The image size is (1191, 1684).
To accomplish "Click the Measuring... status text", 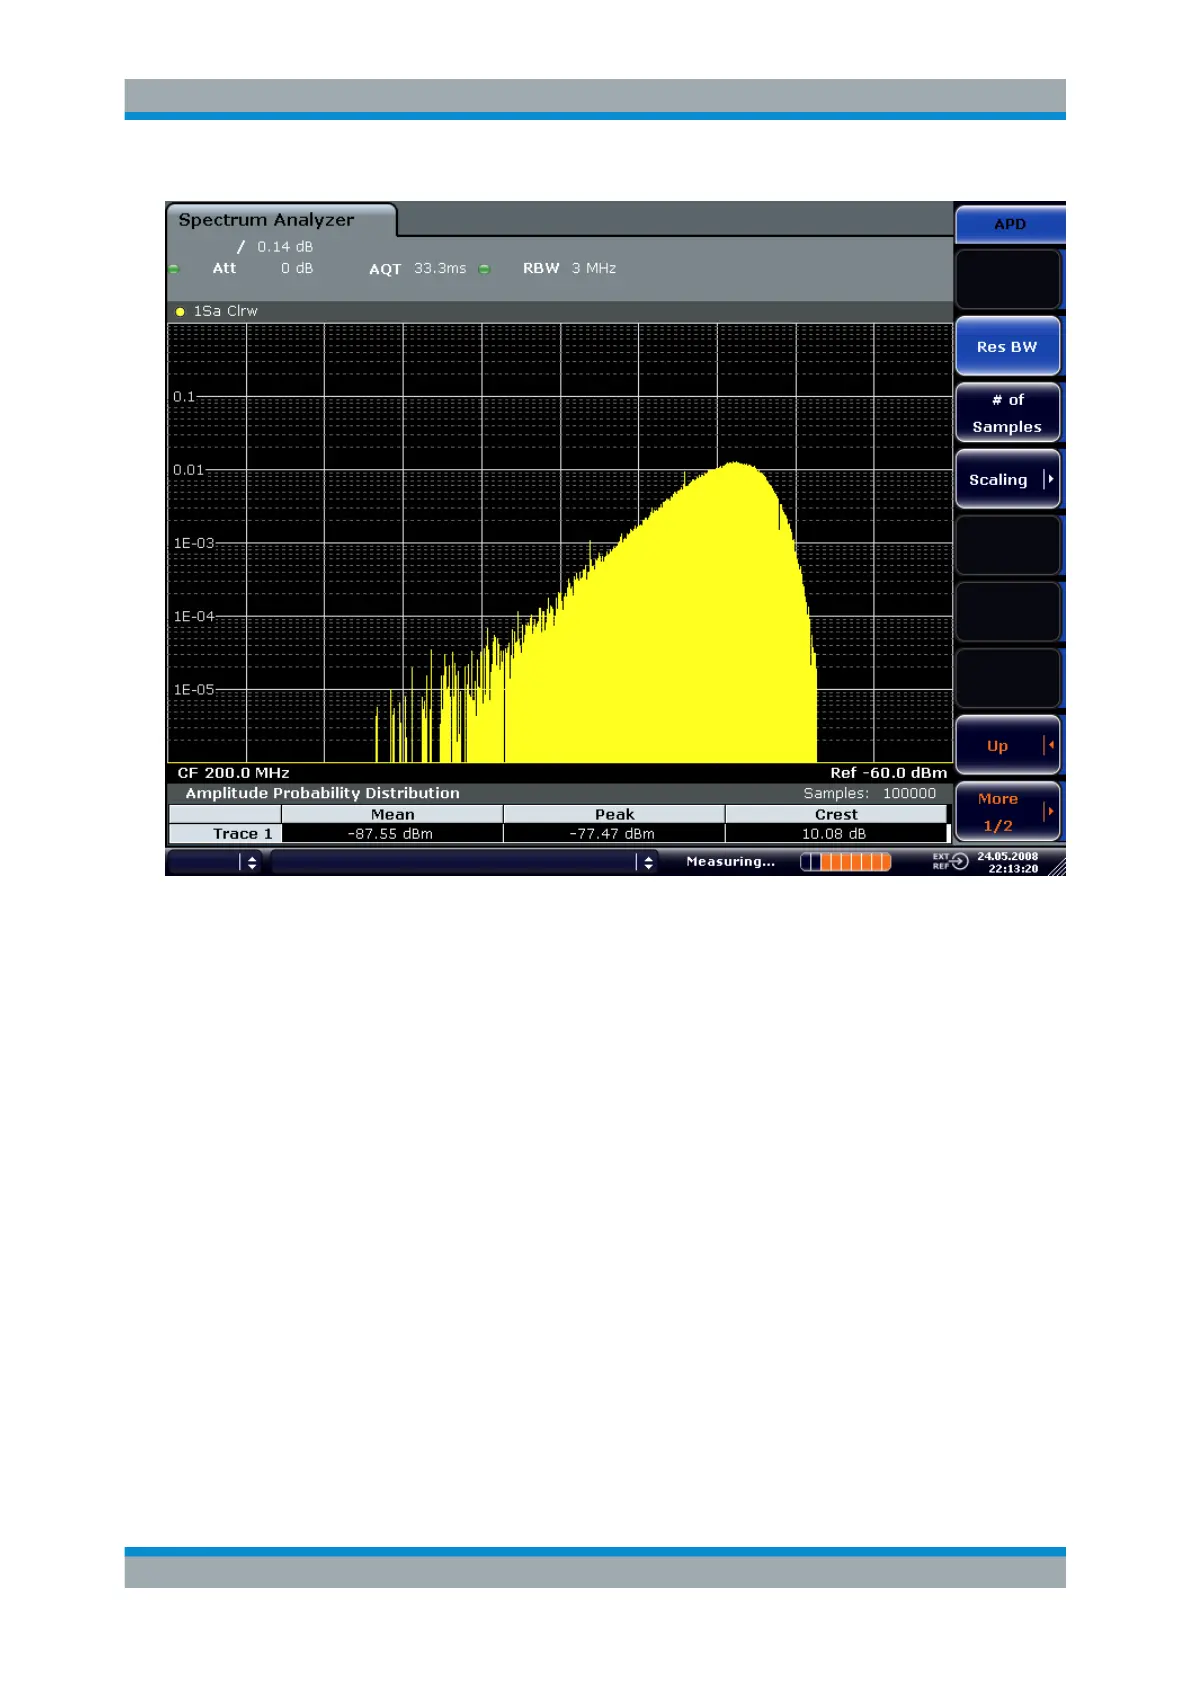I will [x=730, y=862].
